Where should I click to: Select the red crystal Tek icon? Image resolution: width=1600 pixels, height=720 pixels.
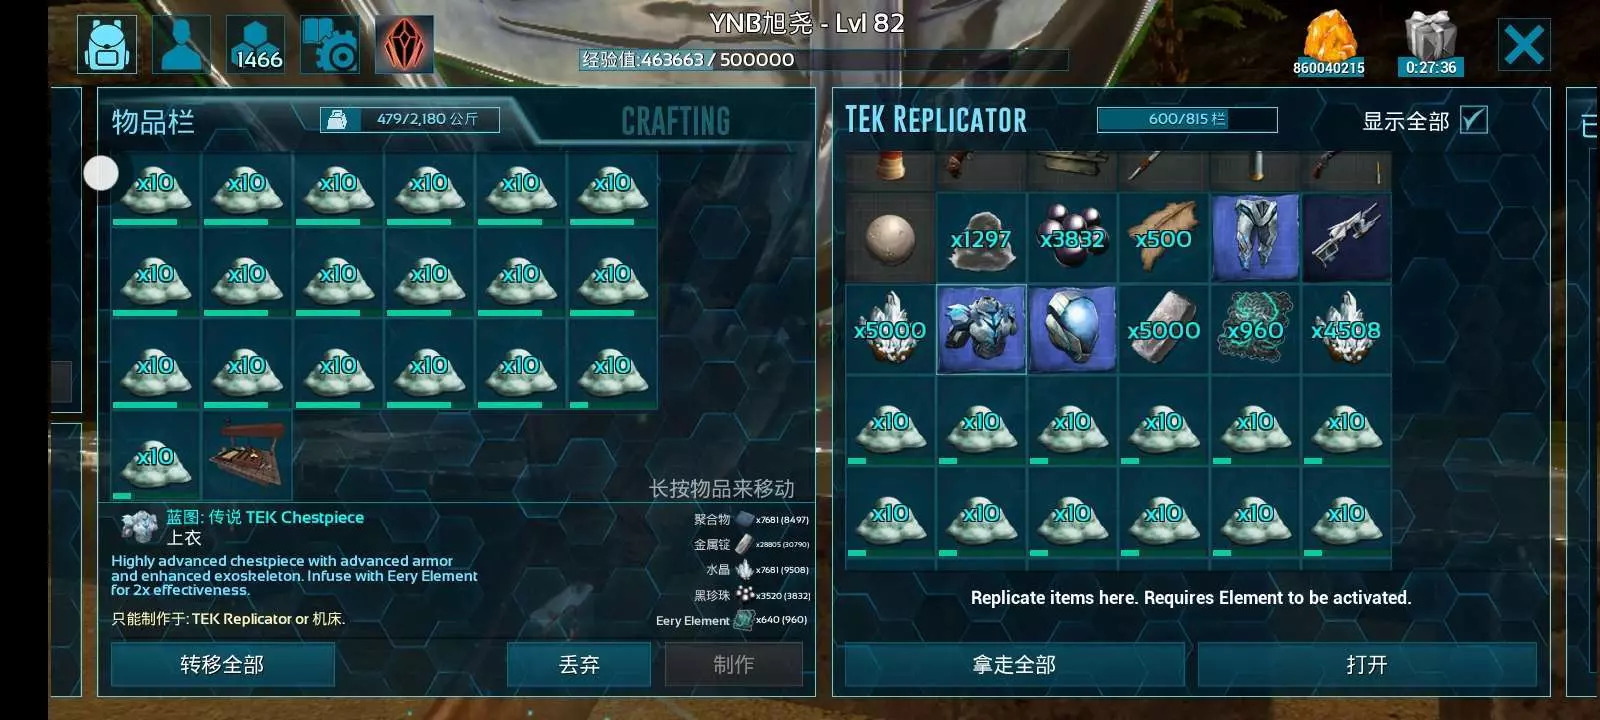pos(404,45)
